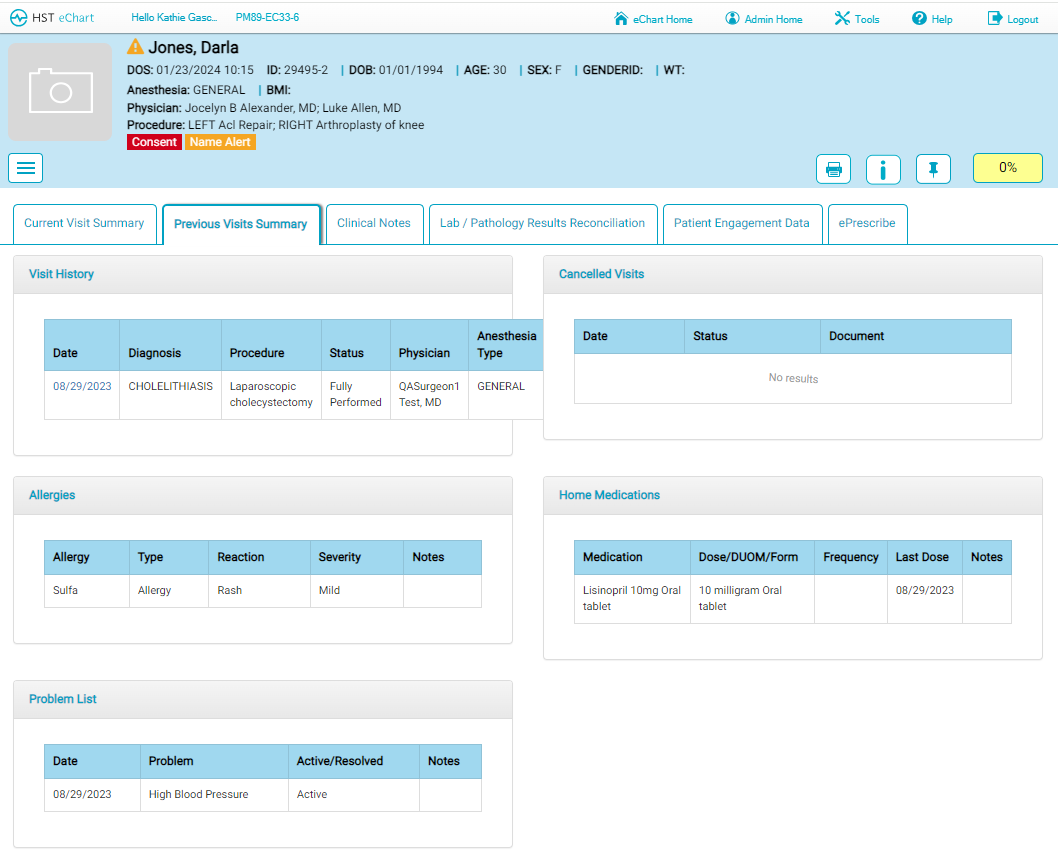Click the 0% chart completion indicator

coord(1007,168)
